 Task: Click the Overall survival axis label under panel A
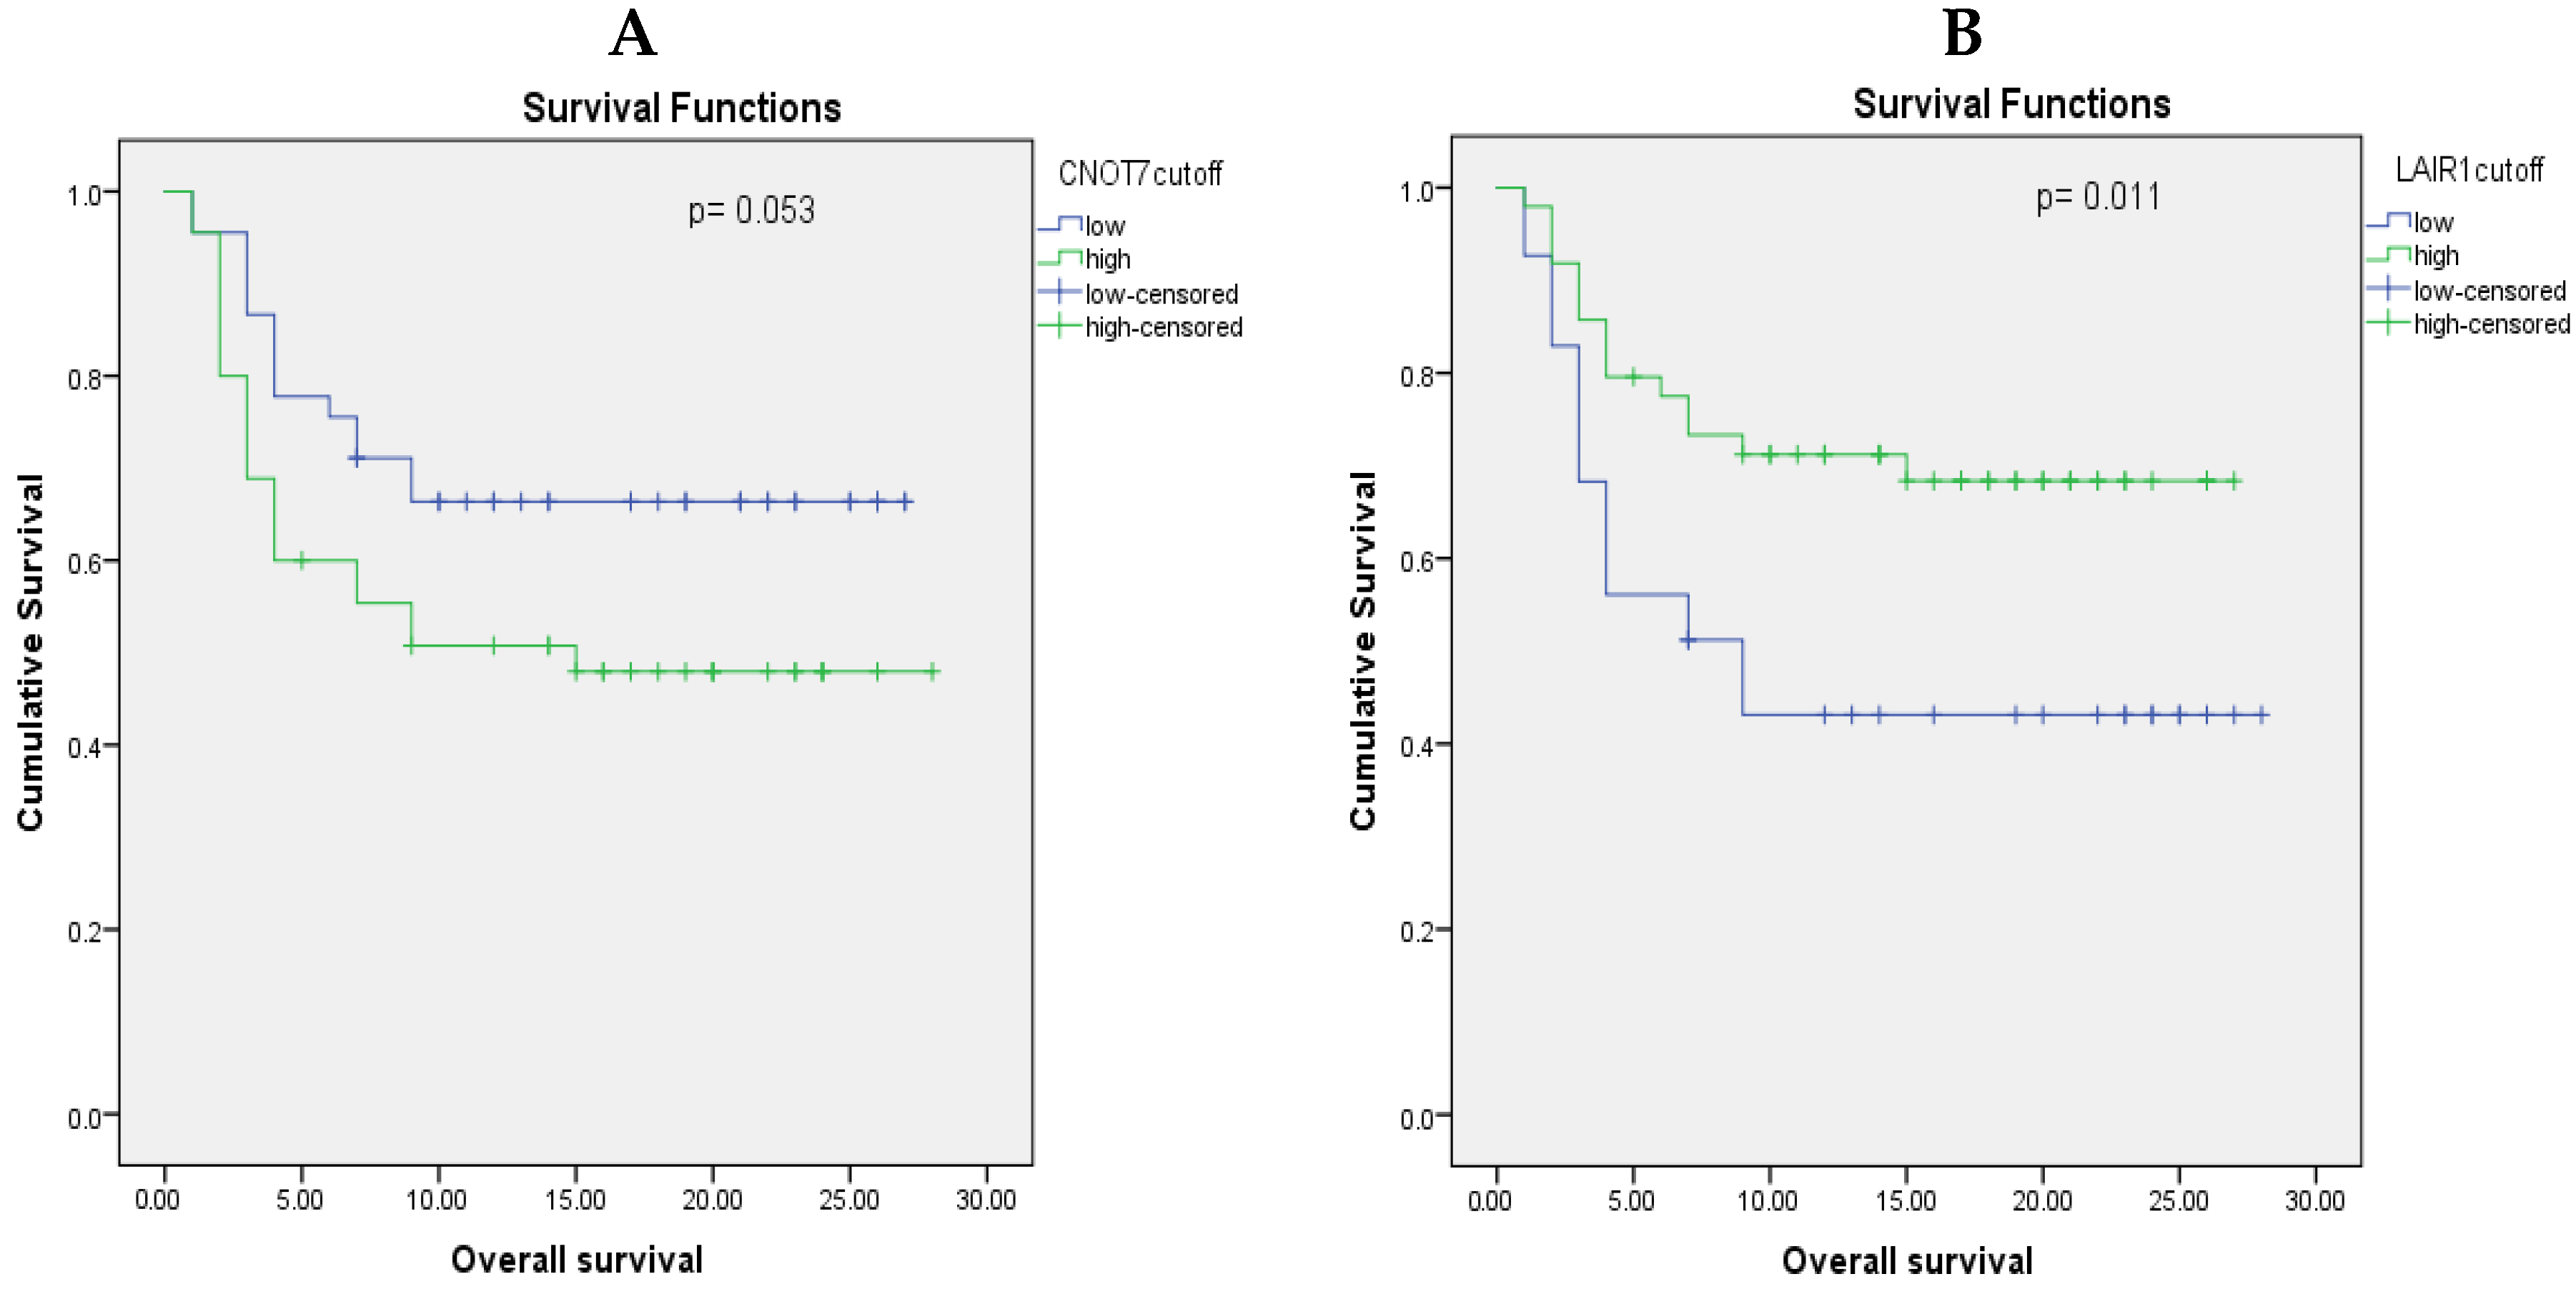pos(576,1259)
